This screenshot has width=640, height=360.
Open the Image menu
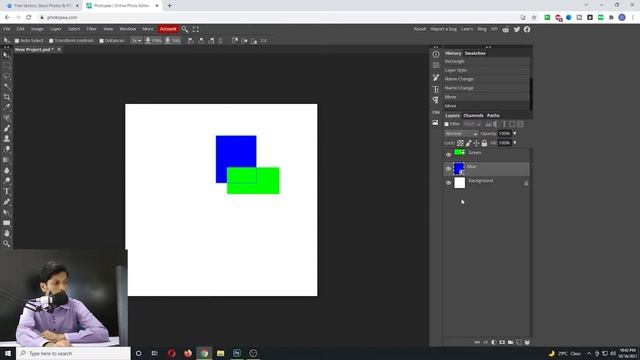click(x=37, y=29)
